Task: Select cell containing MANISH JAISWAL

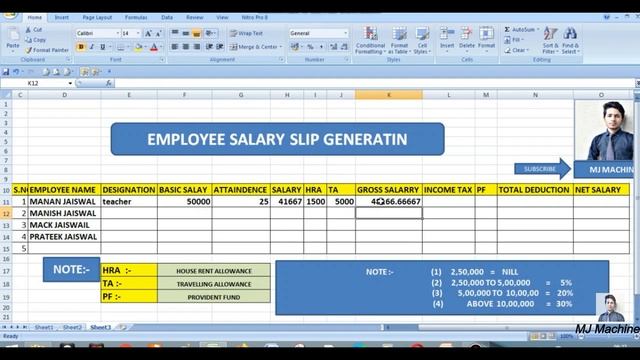Action: click(x=64, y=213)
